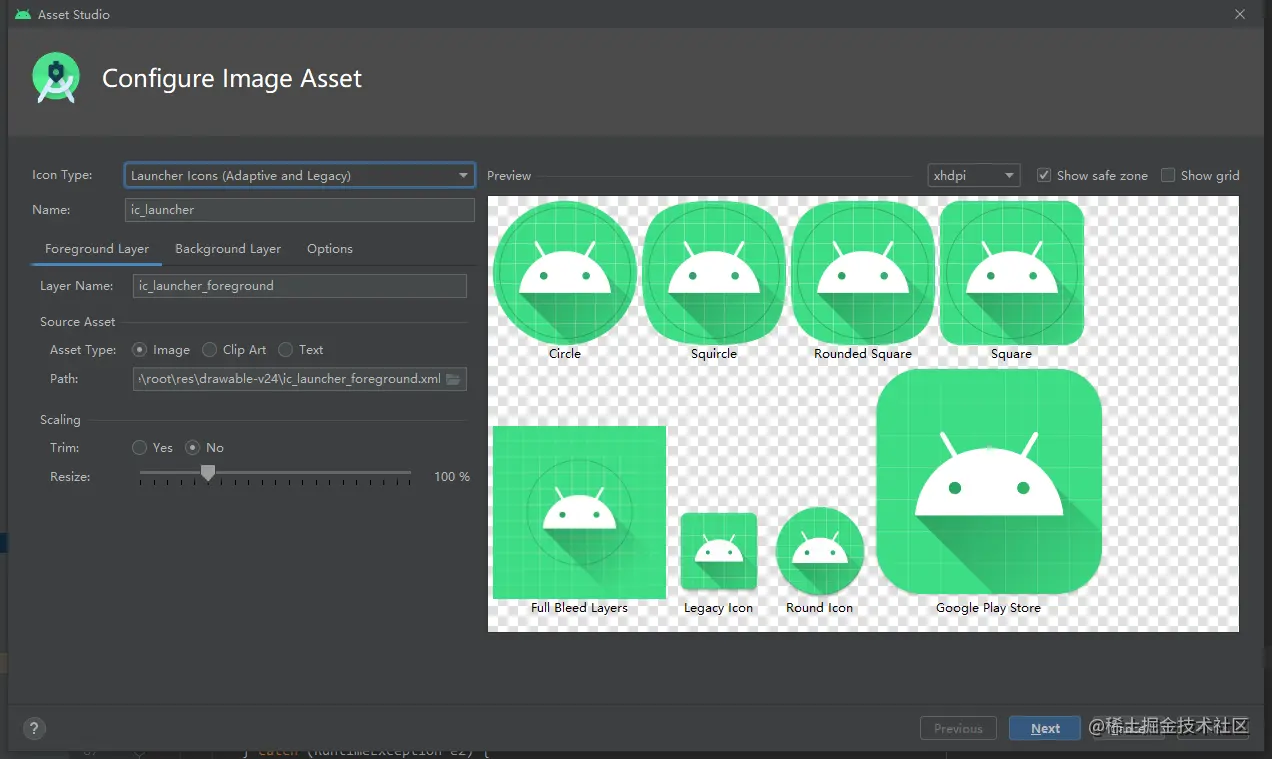Switch to Options tab

(x=330, y=249)
